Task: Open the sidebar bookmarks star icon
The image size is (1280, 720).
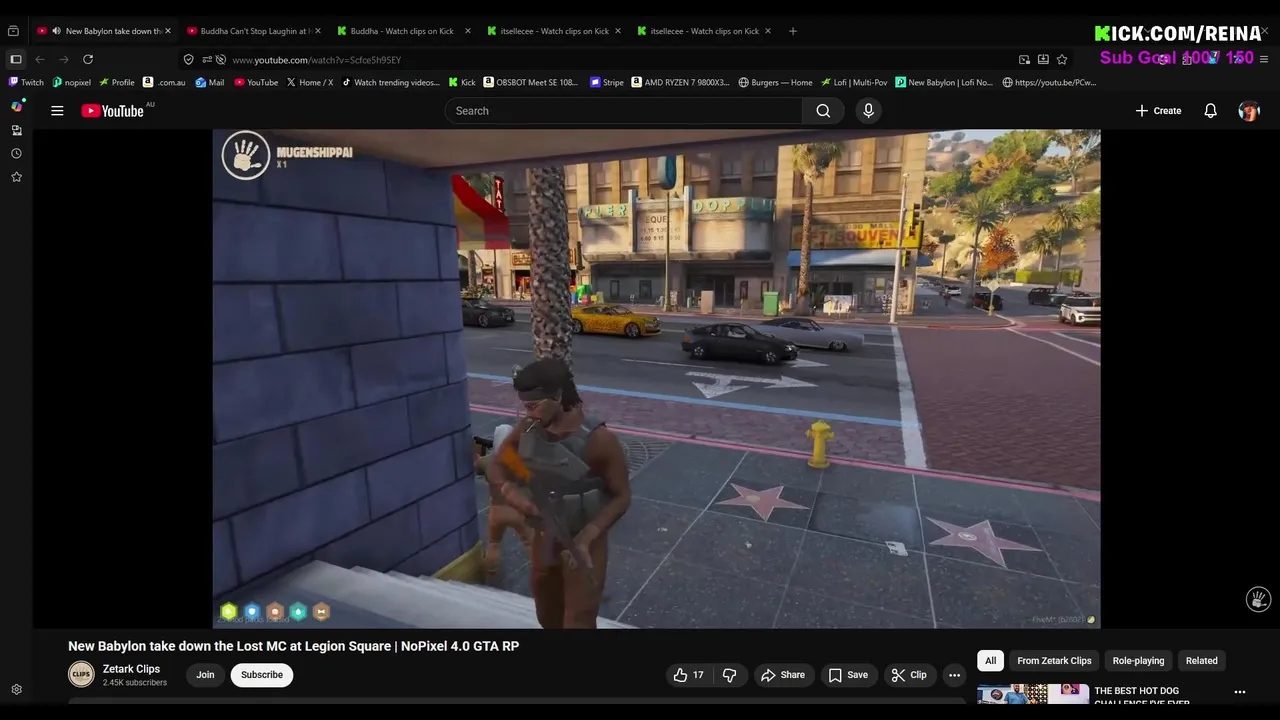Action: [16, 177]
